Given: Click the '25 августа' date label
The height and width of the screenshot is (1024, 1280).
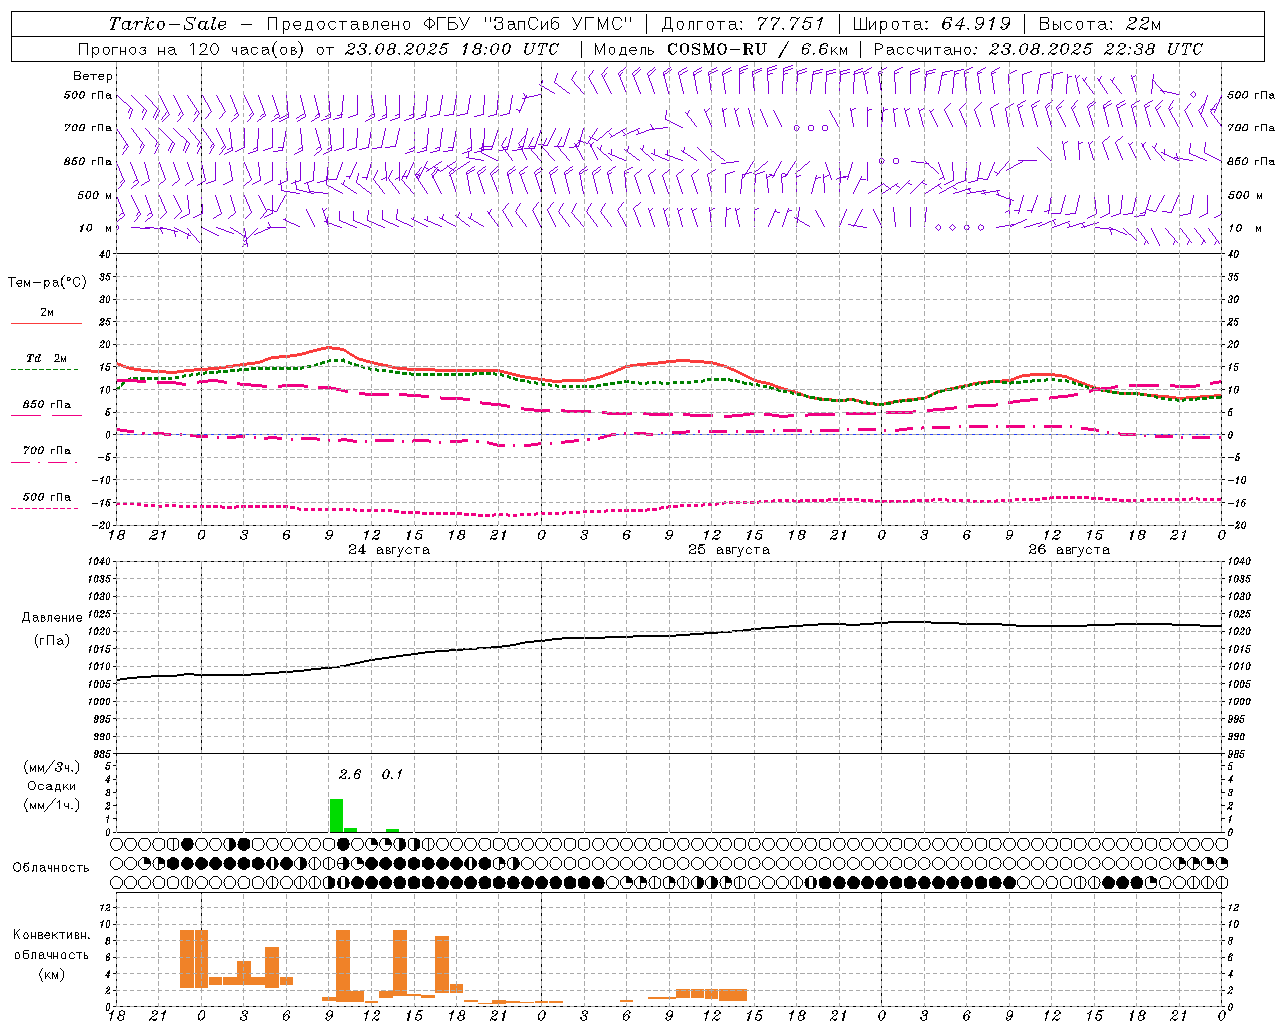Looking at the screenshot, I should click(x=729, y=550).
